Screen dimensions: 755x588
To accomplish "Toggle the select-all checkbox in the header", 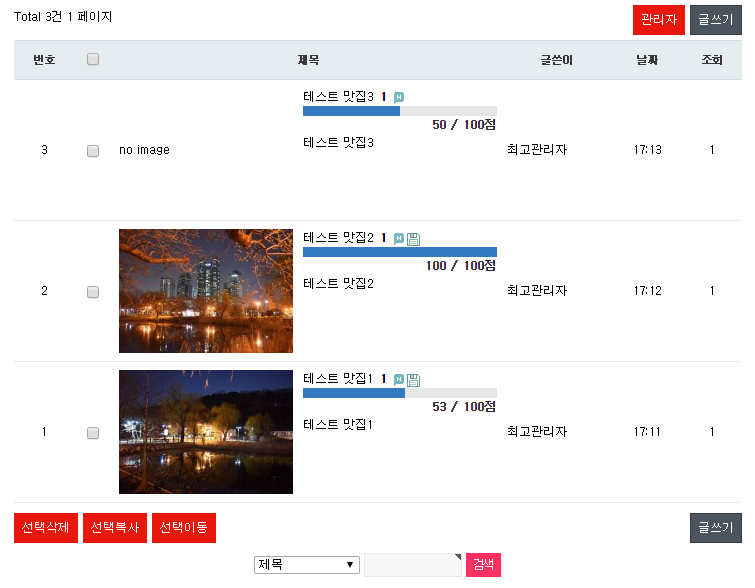I will (93, 59).
